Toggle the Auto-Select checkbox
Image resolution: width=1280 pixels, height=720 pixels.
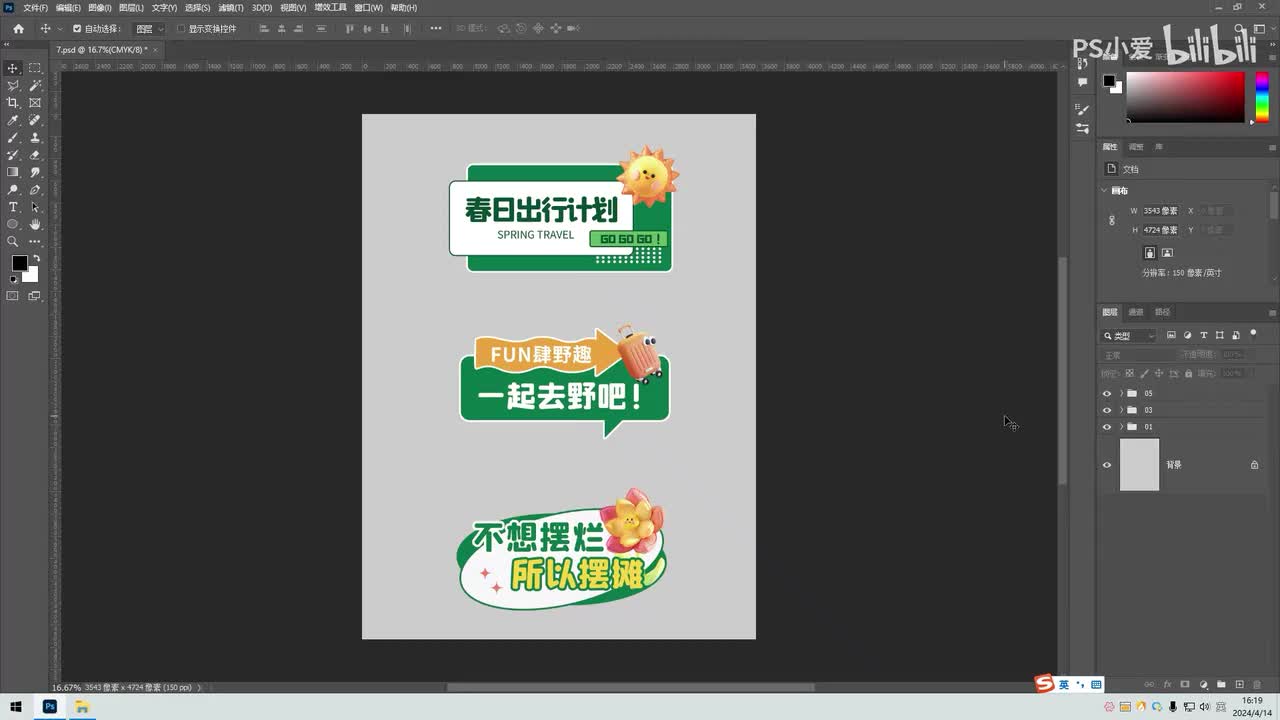(77, 29)
